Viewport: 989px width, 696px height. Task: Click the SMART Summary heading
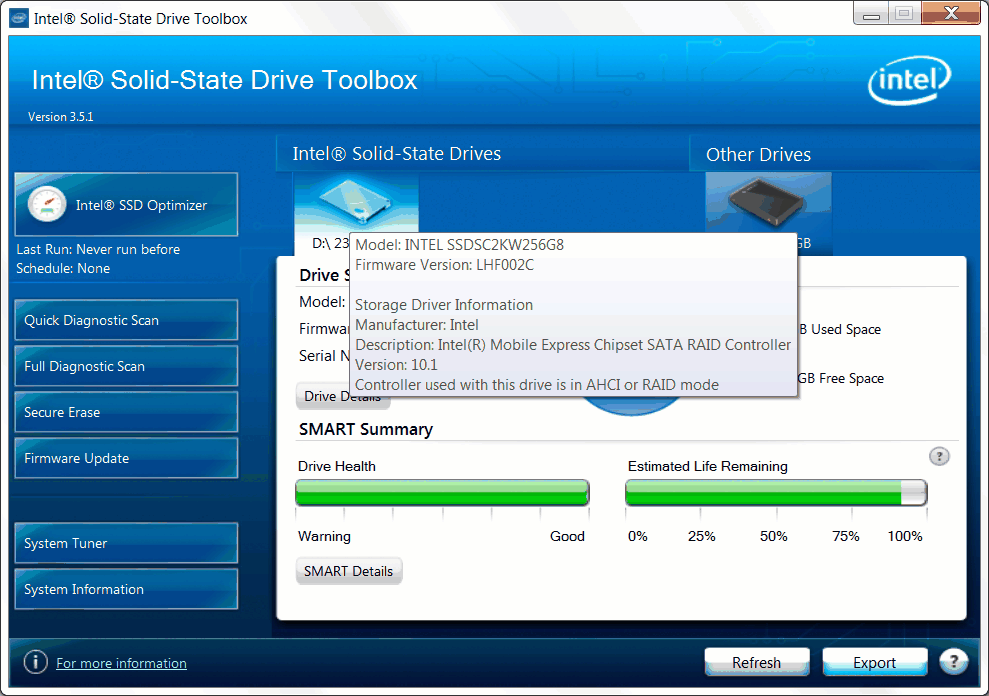366,429
